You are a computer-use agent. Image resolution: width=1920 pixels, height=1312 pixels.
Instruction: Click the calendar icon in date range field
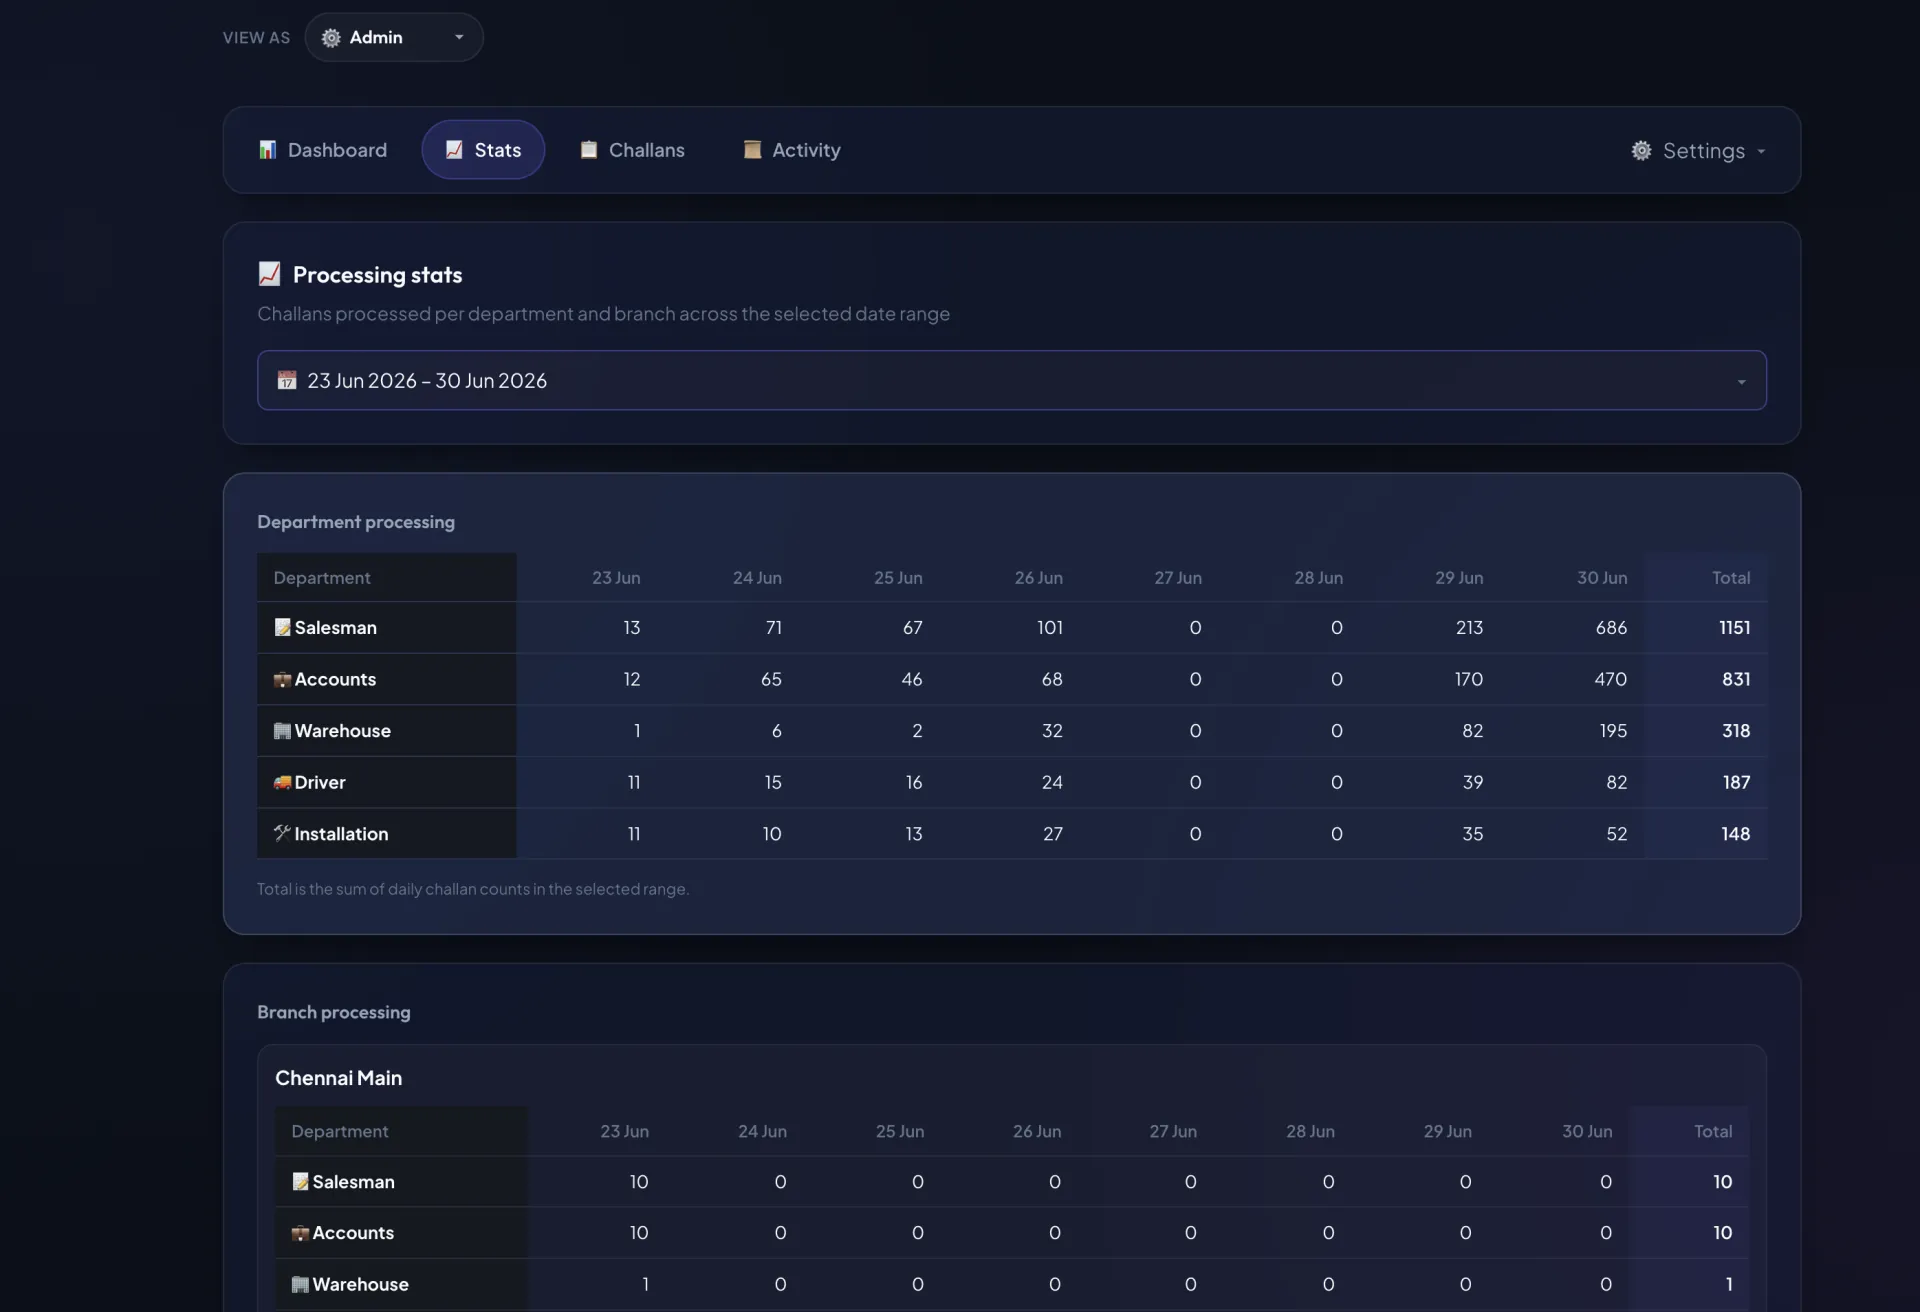pos(287,380)
